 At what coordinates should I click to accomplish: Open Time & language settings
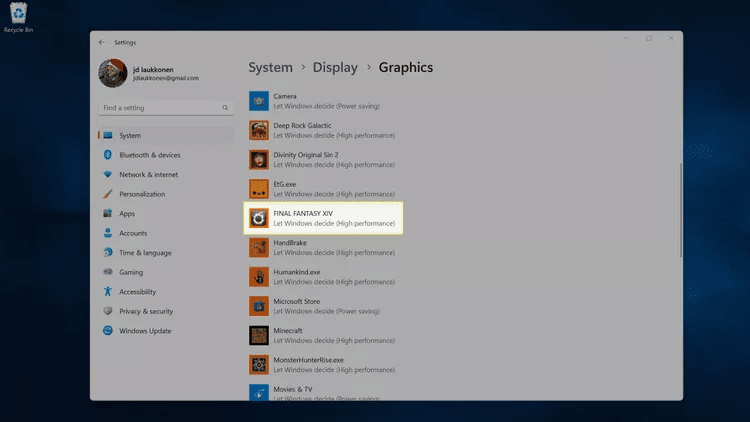[x=166, y=253]
